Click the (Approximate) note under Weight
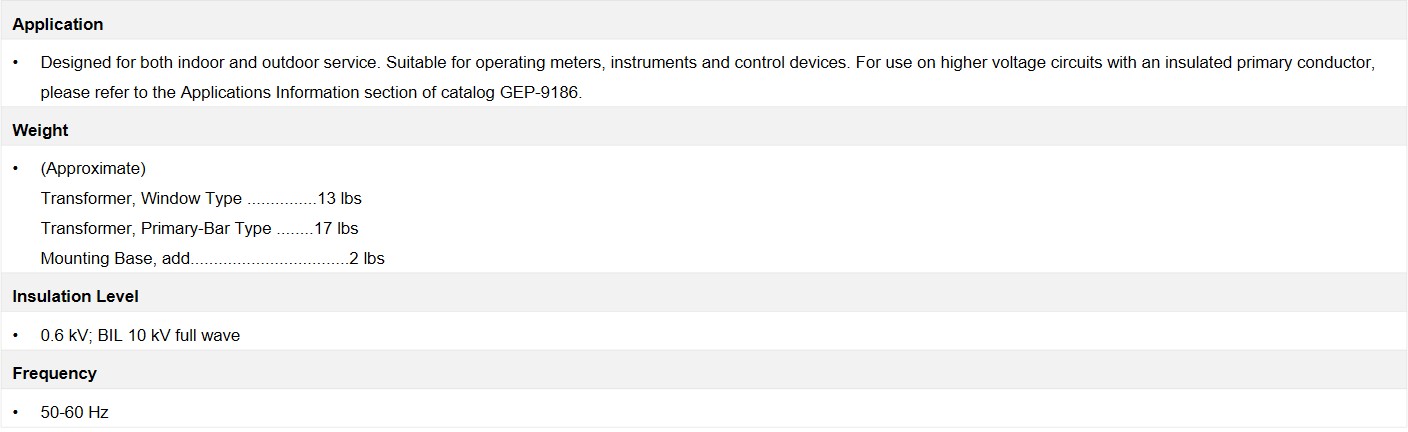This screenshot has height=432, width=1408. click(93, 168)
